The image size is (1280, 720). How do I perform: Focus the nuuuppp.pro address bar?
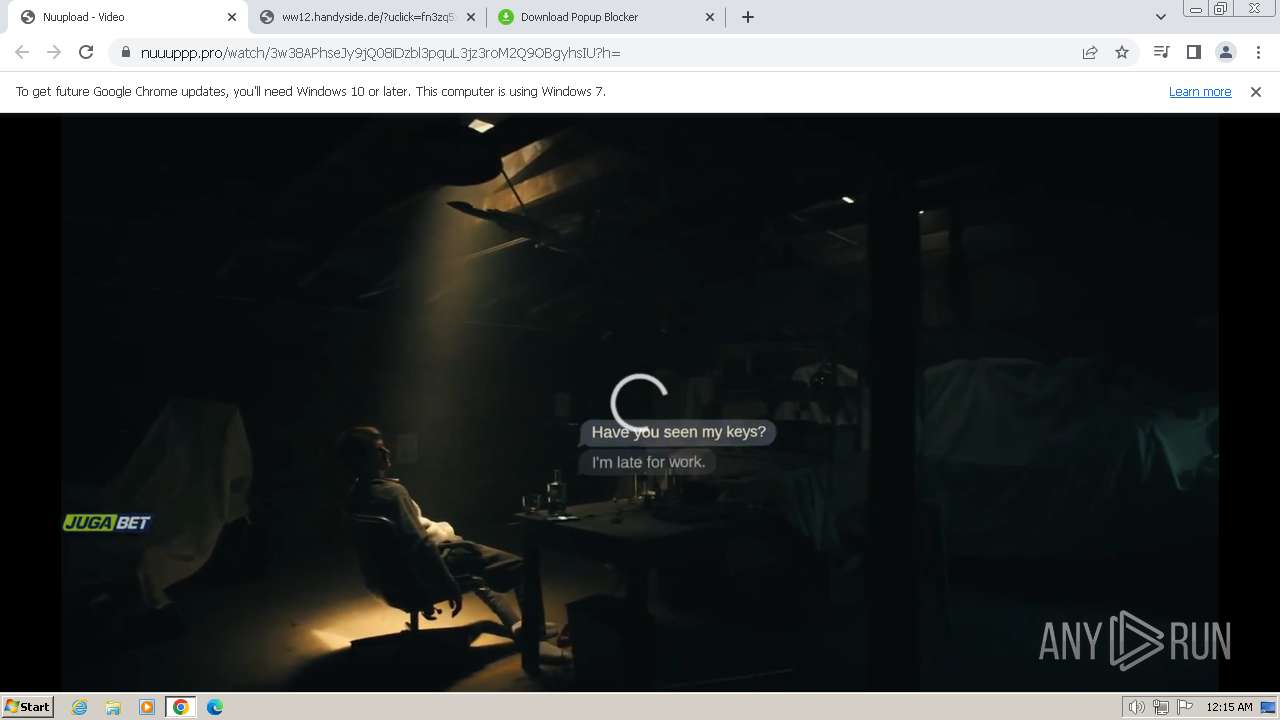600,52
